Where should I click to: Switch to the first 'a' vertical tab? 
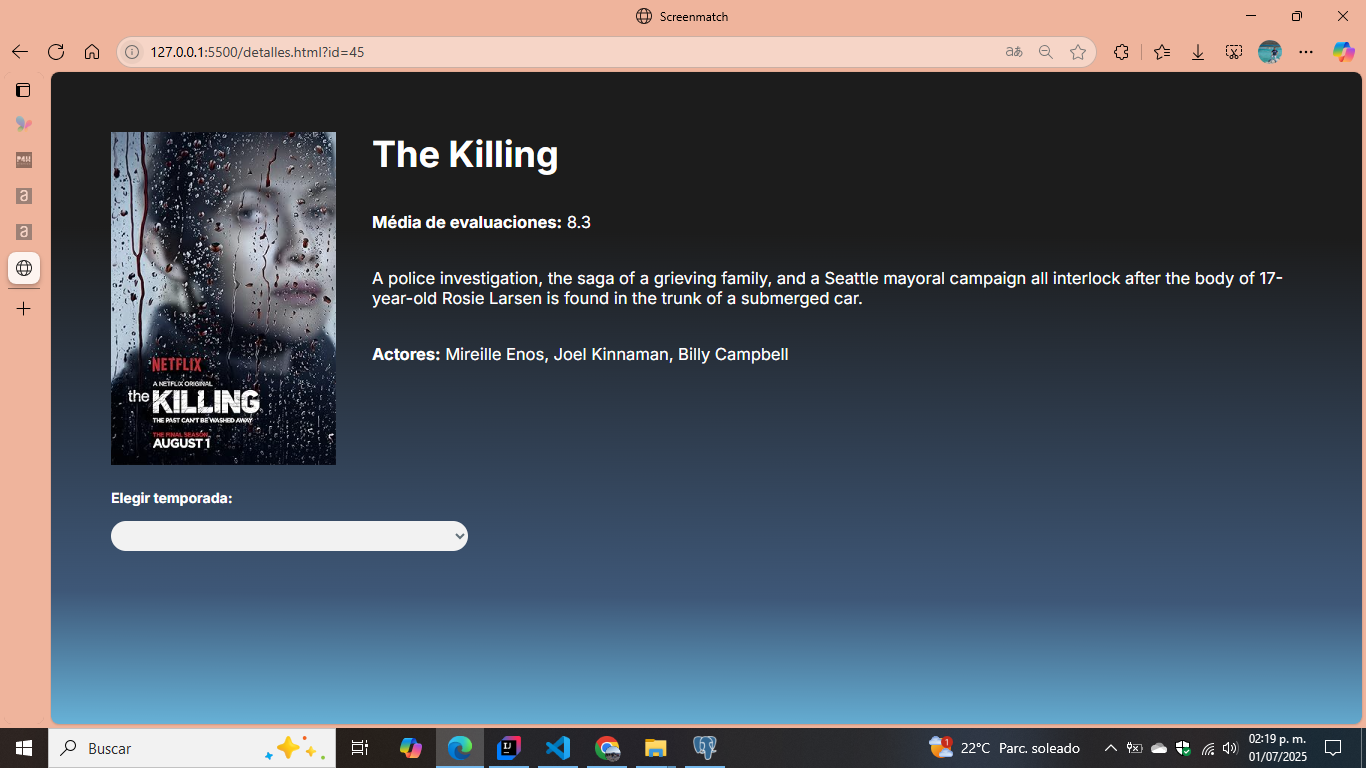[23, 196]
